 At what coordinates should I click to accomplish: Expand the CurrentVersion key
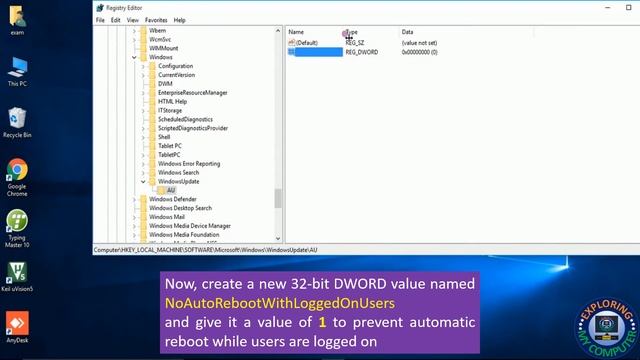(x=143, y=75)
